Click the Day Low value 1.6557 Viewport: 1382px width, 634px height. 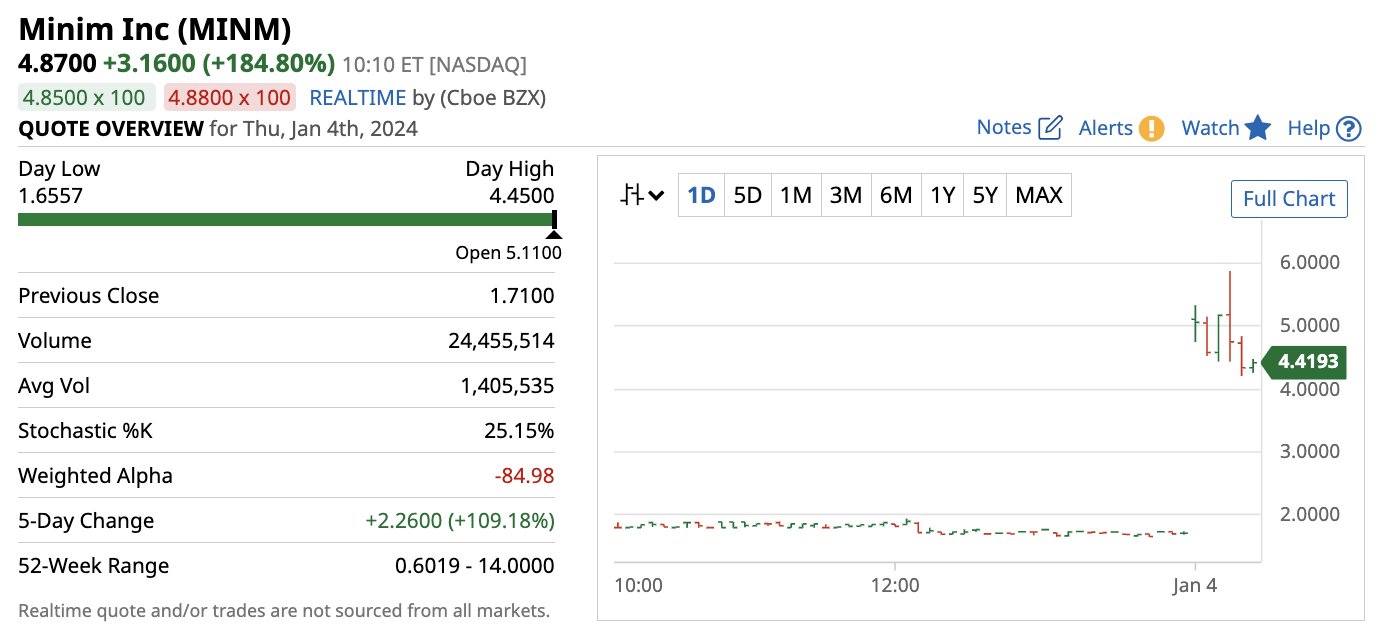click(51, 195)
